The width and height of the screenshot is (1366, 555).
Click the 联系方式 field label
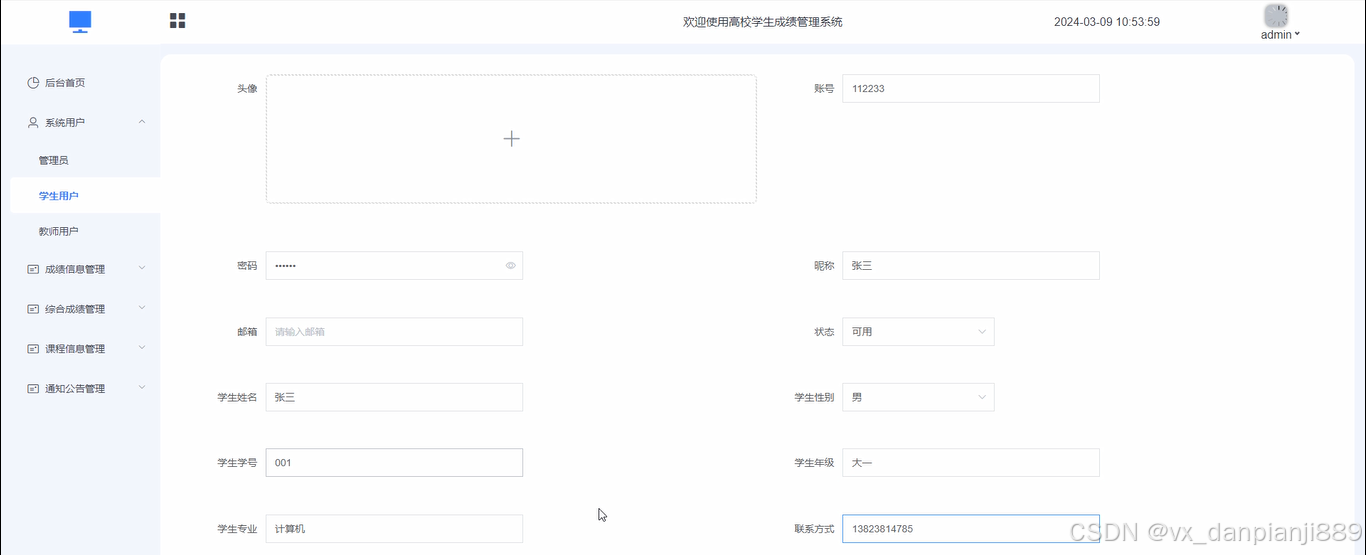[x=814, y=529]
